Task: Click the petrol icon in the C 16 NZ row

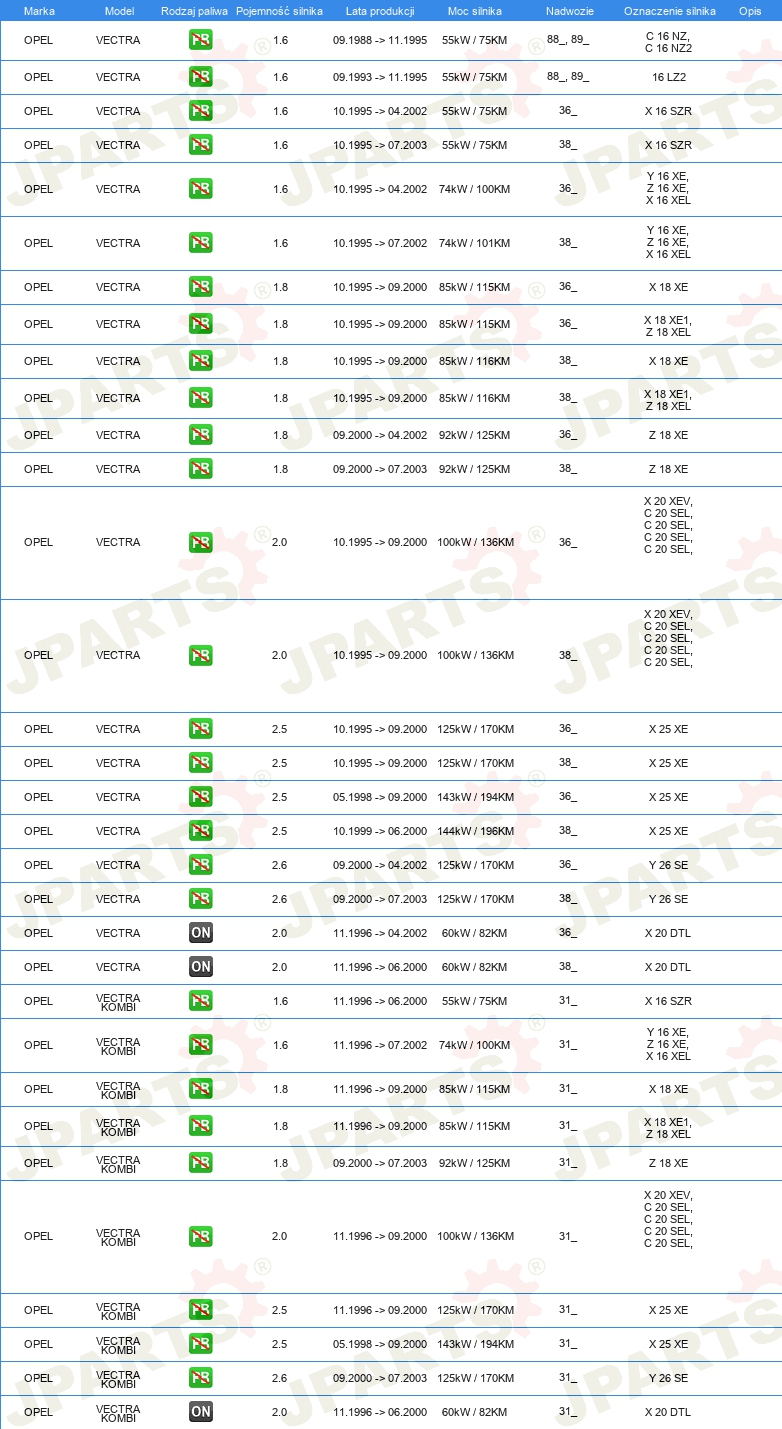Action: click(201, 41)
